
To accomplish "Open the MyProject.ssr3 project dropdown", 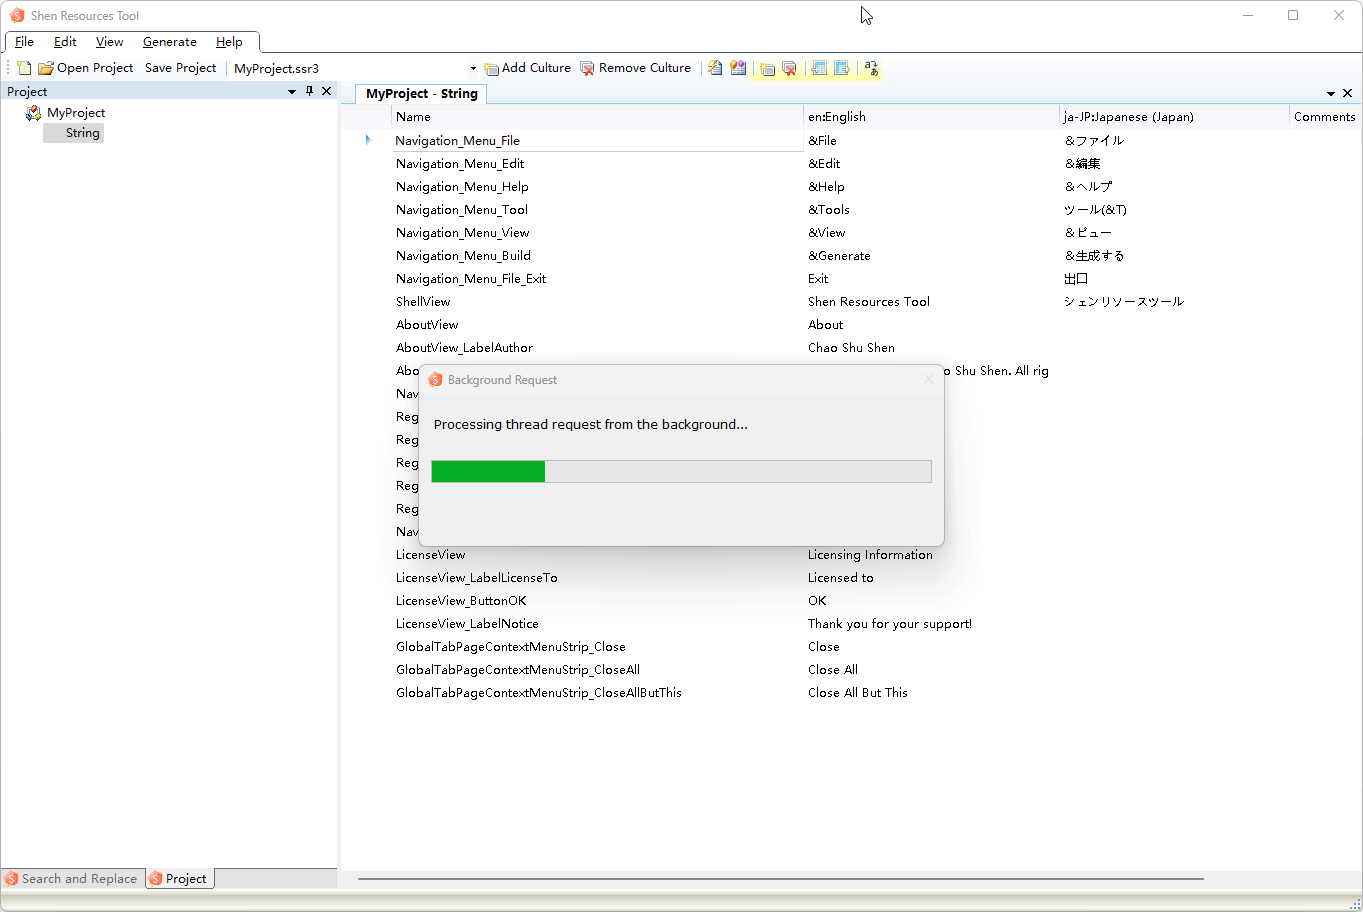I will 473,69.
